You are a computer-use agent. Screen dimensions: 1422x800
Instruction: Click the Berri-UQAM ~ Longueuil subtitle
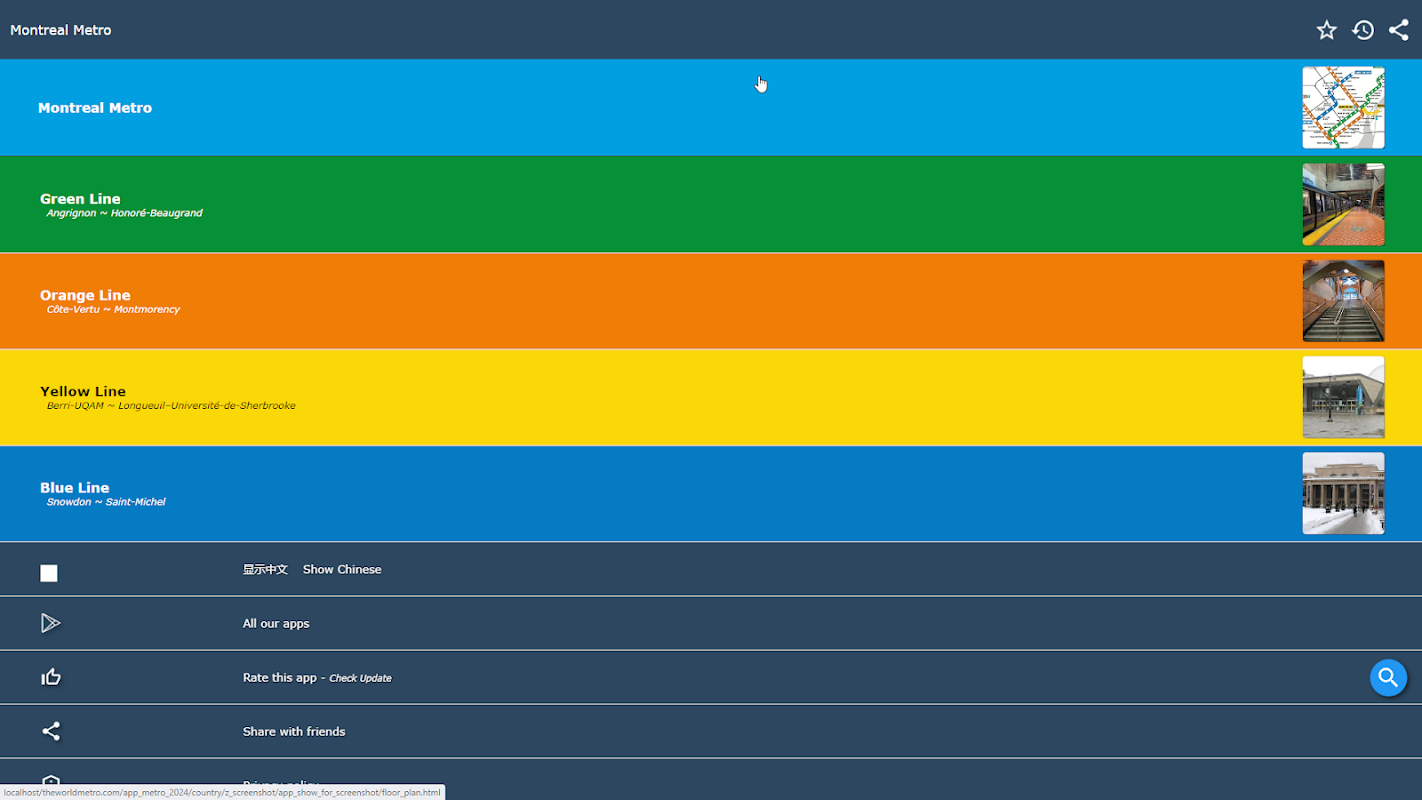[171, 406]
